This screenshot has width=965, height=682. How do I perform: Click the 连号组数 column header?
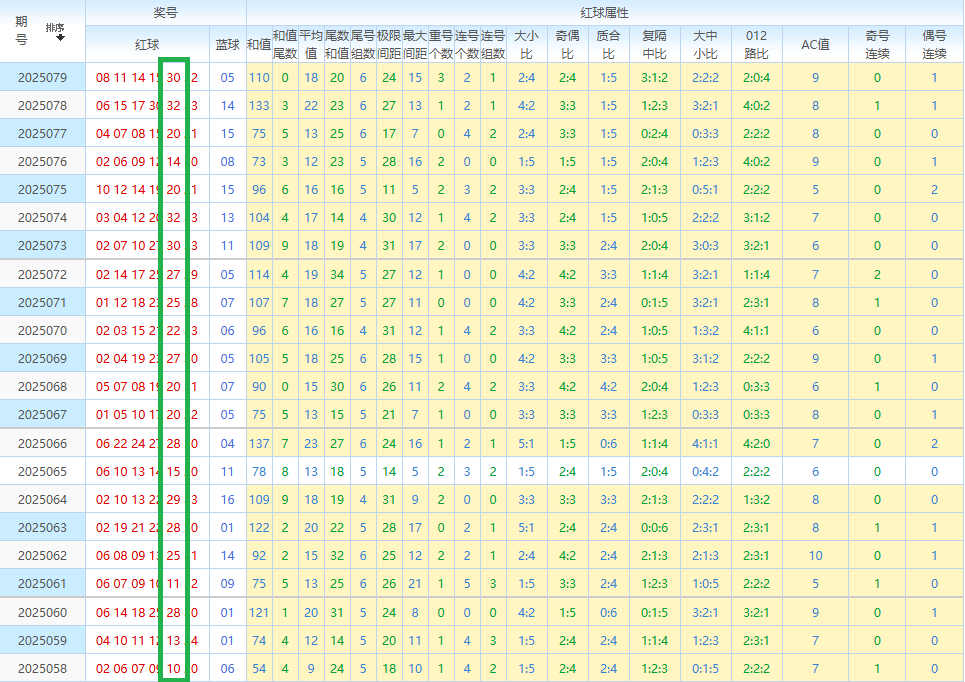tap(493, 44)
